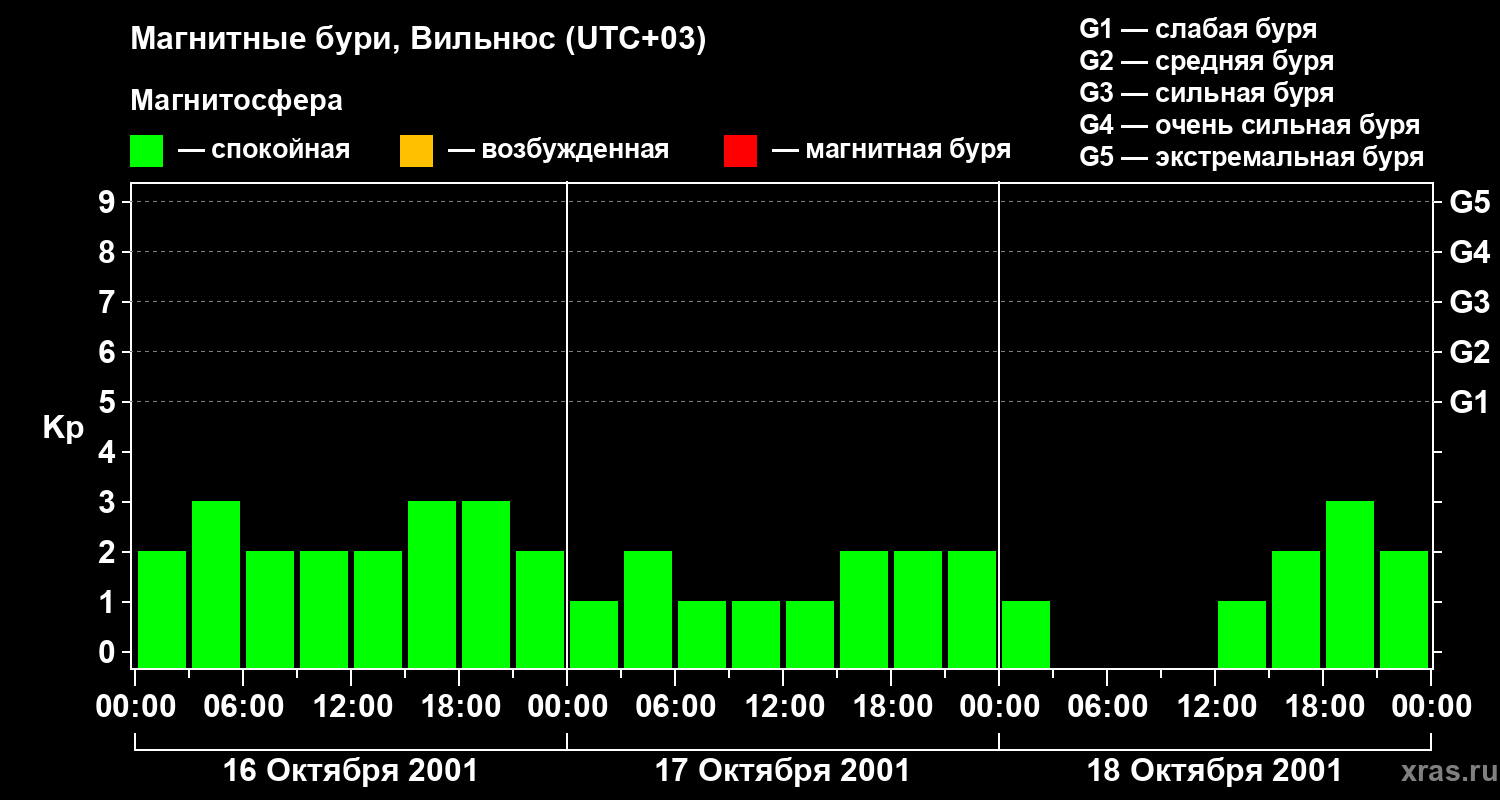Click the 'Магнитосфера' legend heading
1500x800 pixels.
click(x=236, y=101)
